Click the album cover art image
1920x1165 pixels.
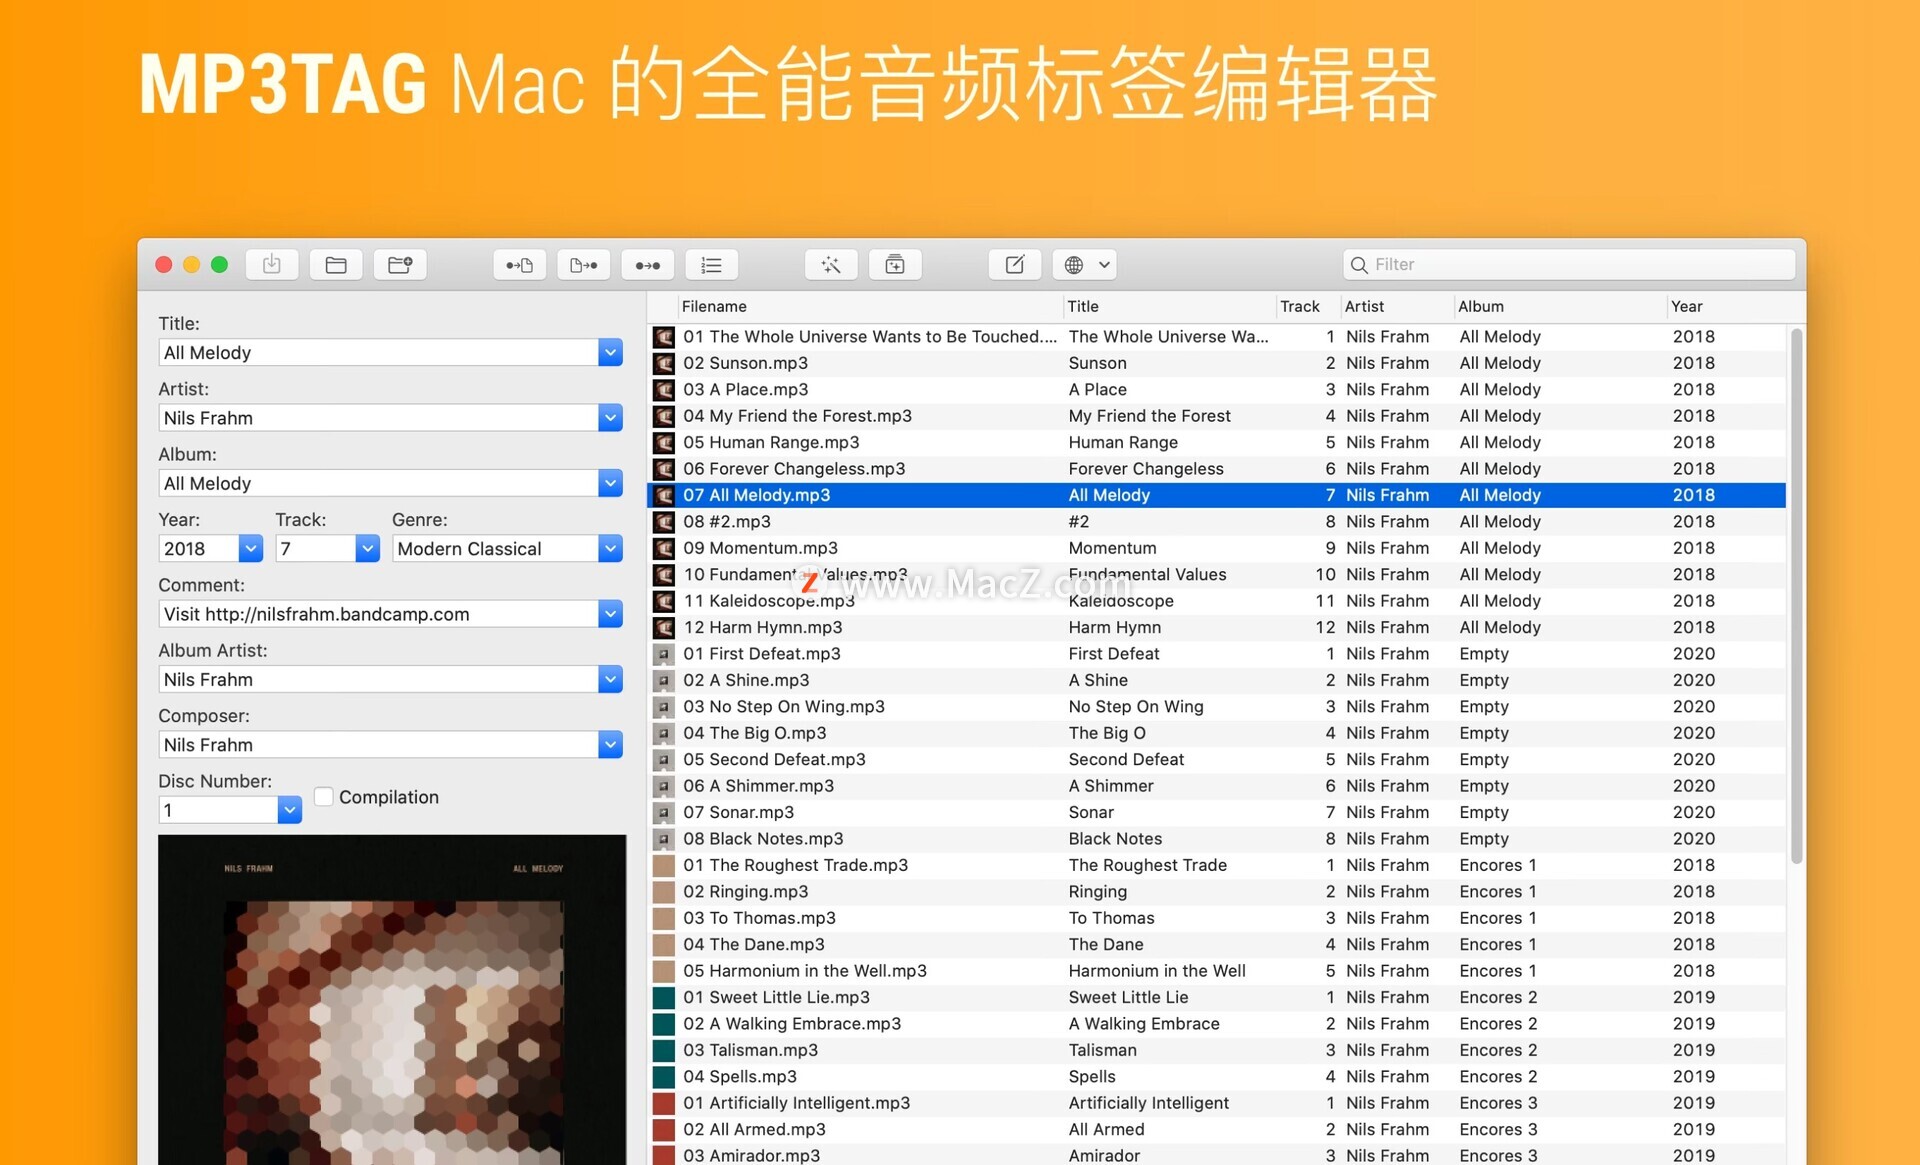coord(392,1000)
